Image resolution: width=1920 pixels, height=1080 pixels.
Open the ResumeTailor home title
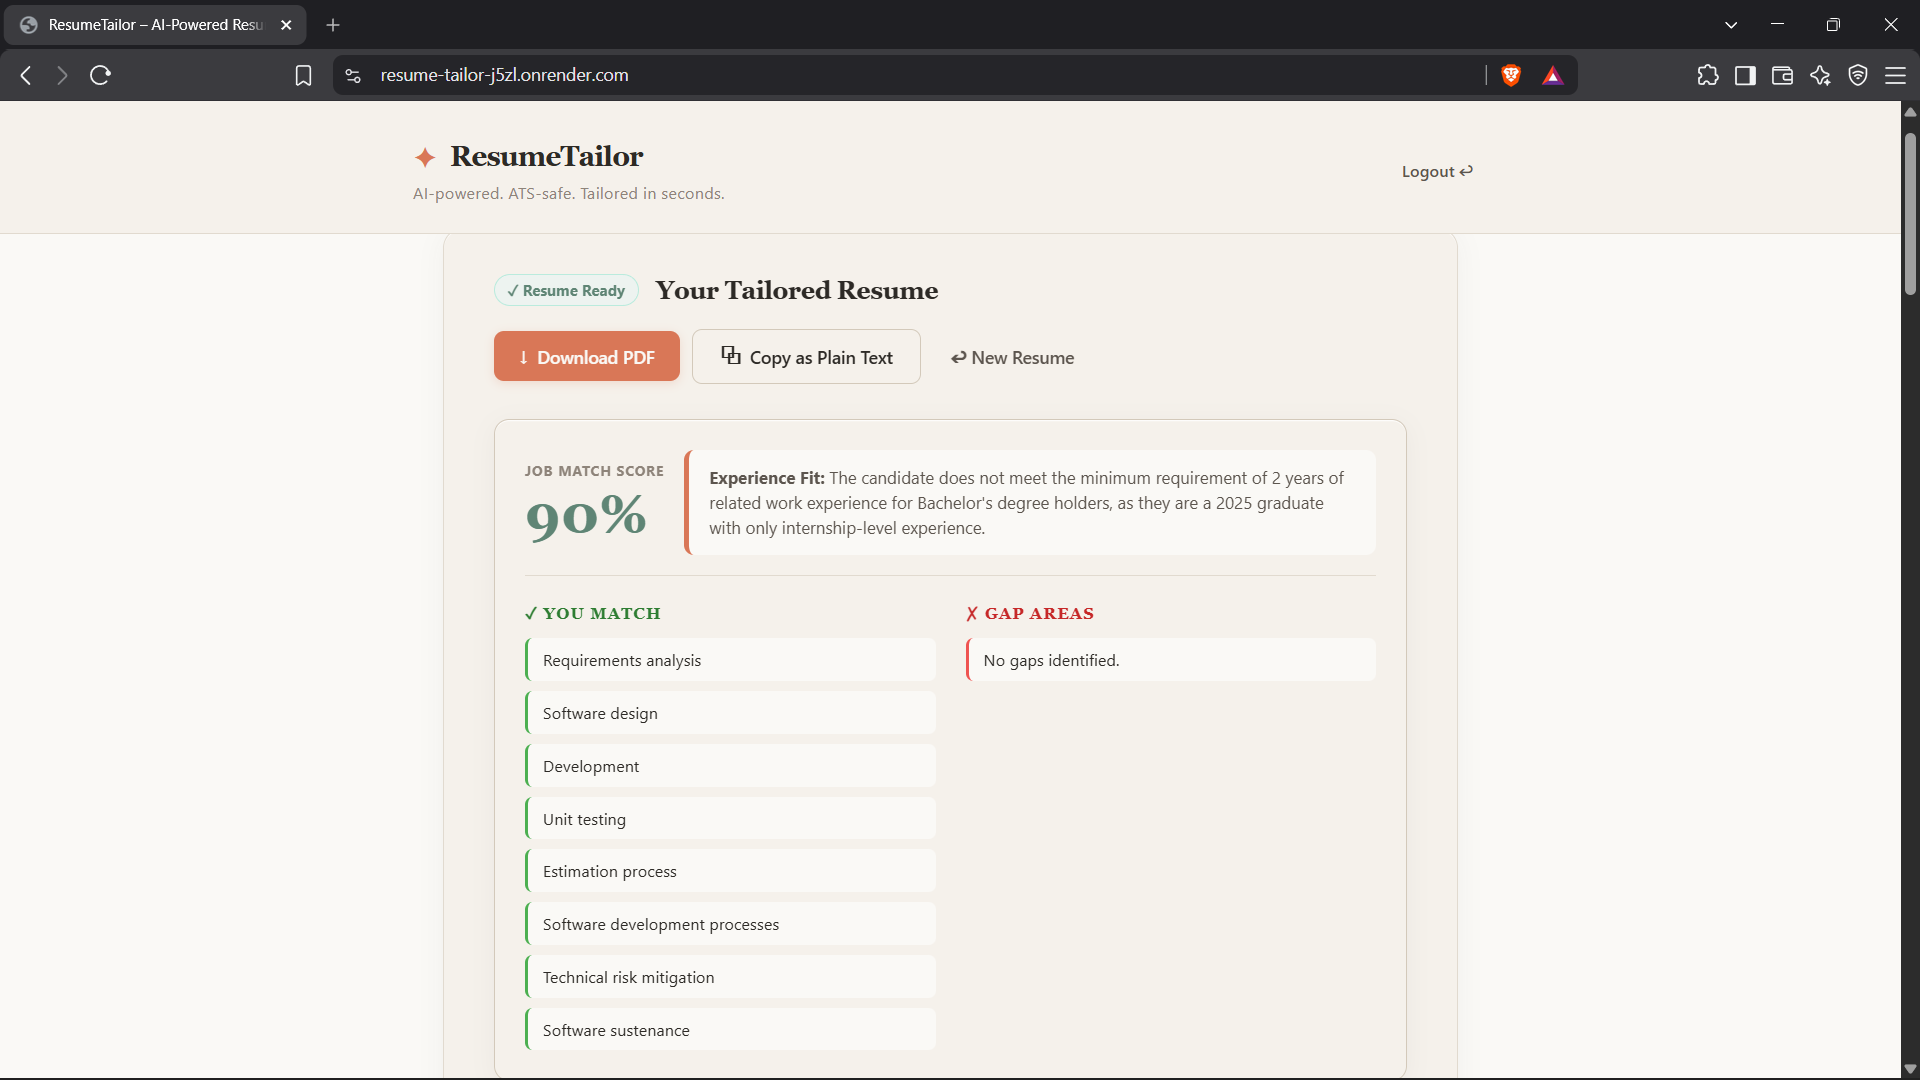click(x=547, y=156)
